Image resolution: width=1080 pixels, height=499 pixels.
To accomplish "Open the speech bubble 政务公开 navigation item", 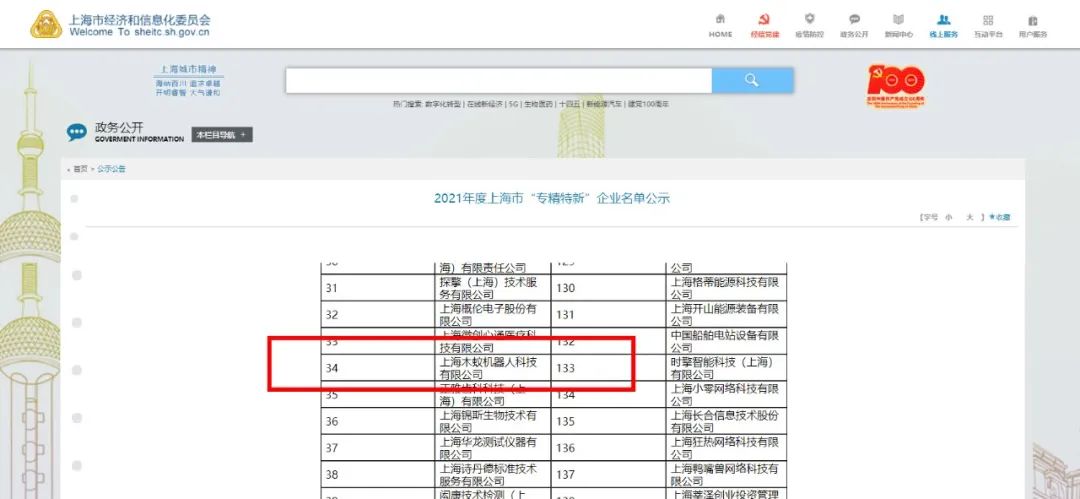I will point(854,26).
